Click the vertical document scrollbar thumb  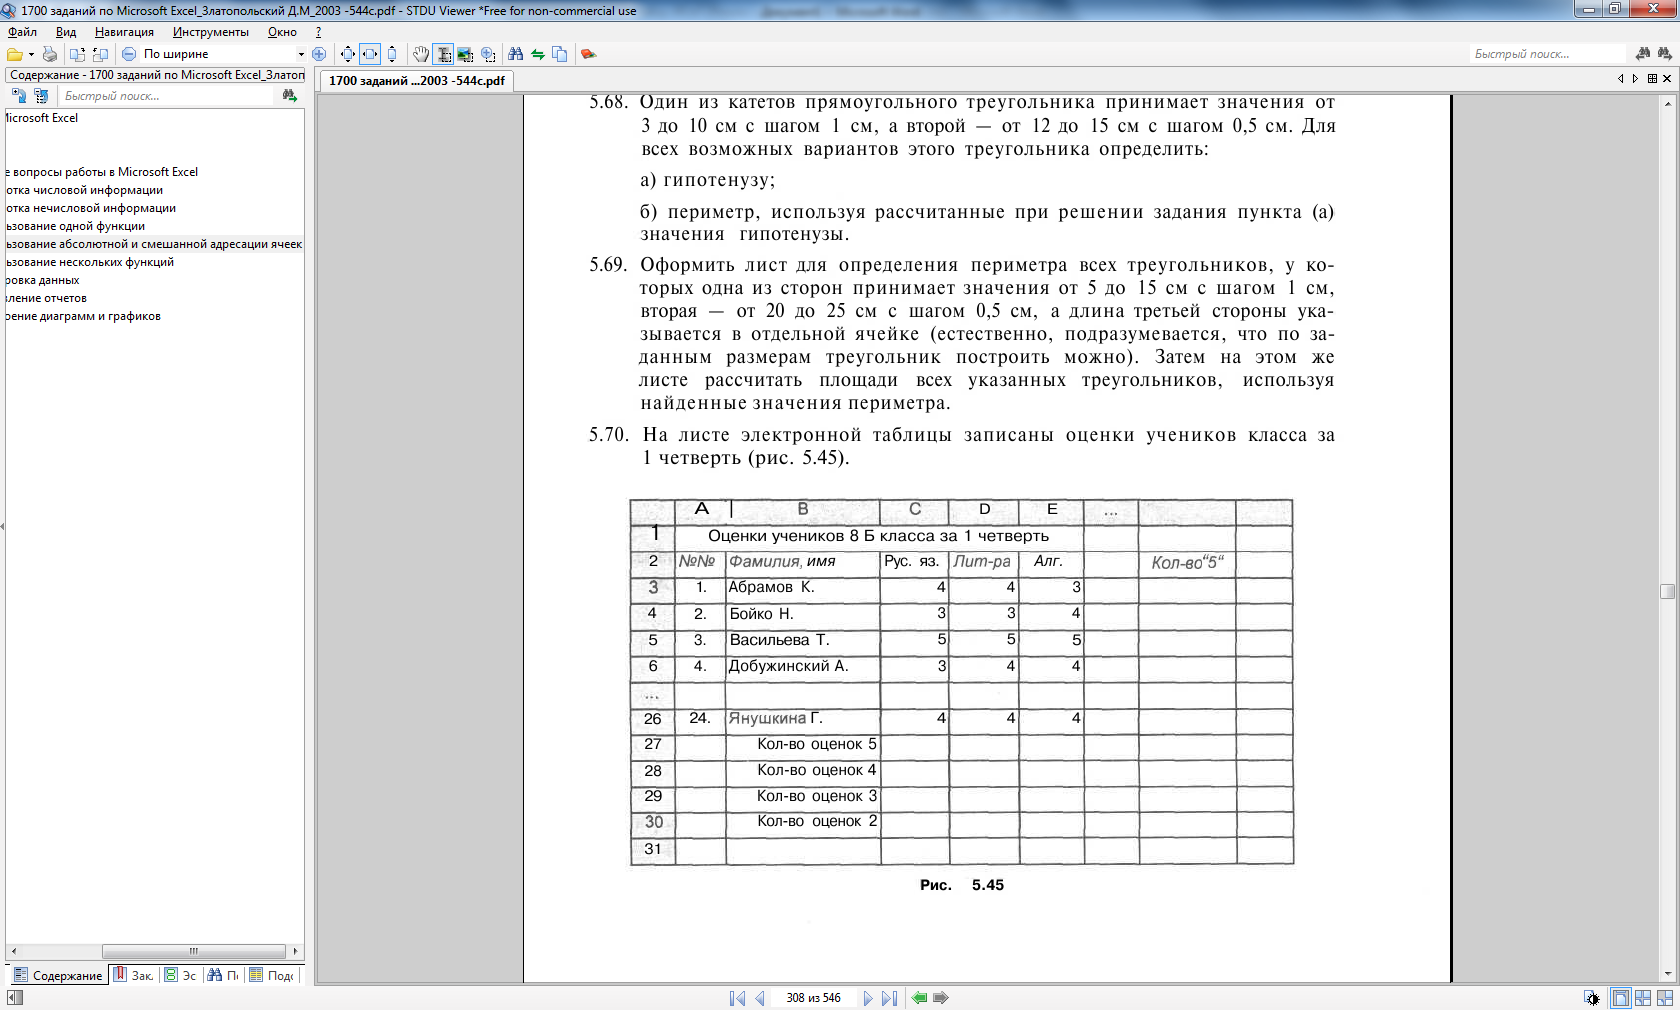pos(1667,591)
